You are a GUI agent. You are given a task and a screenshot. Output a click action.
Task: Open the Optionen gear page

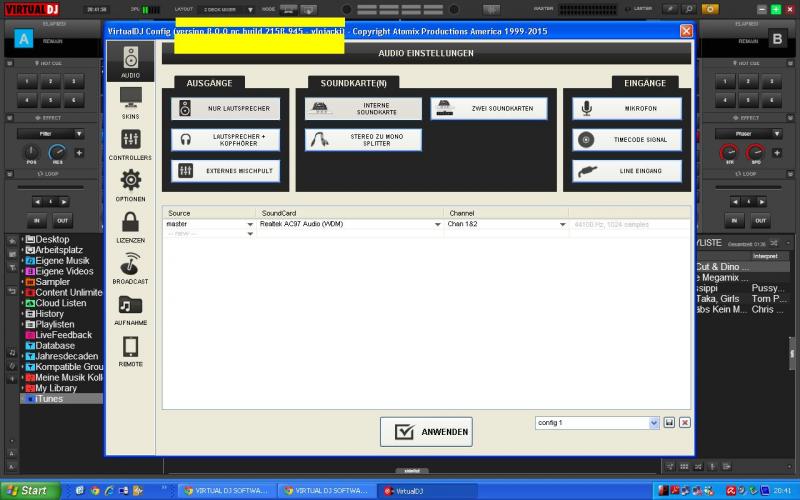coord(131,186)
